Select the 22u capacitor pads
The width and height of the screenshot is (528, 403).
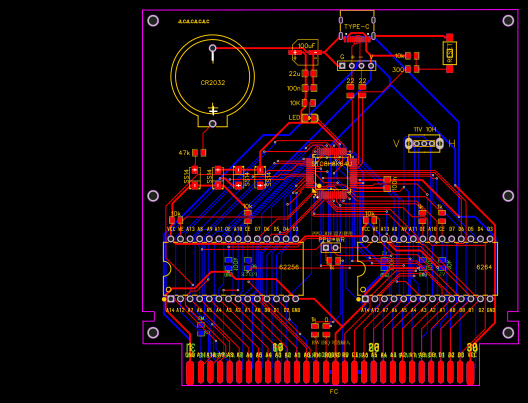coord(309,73)
